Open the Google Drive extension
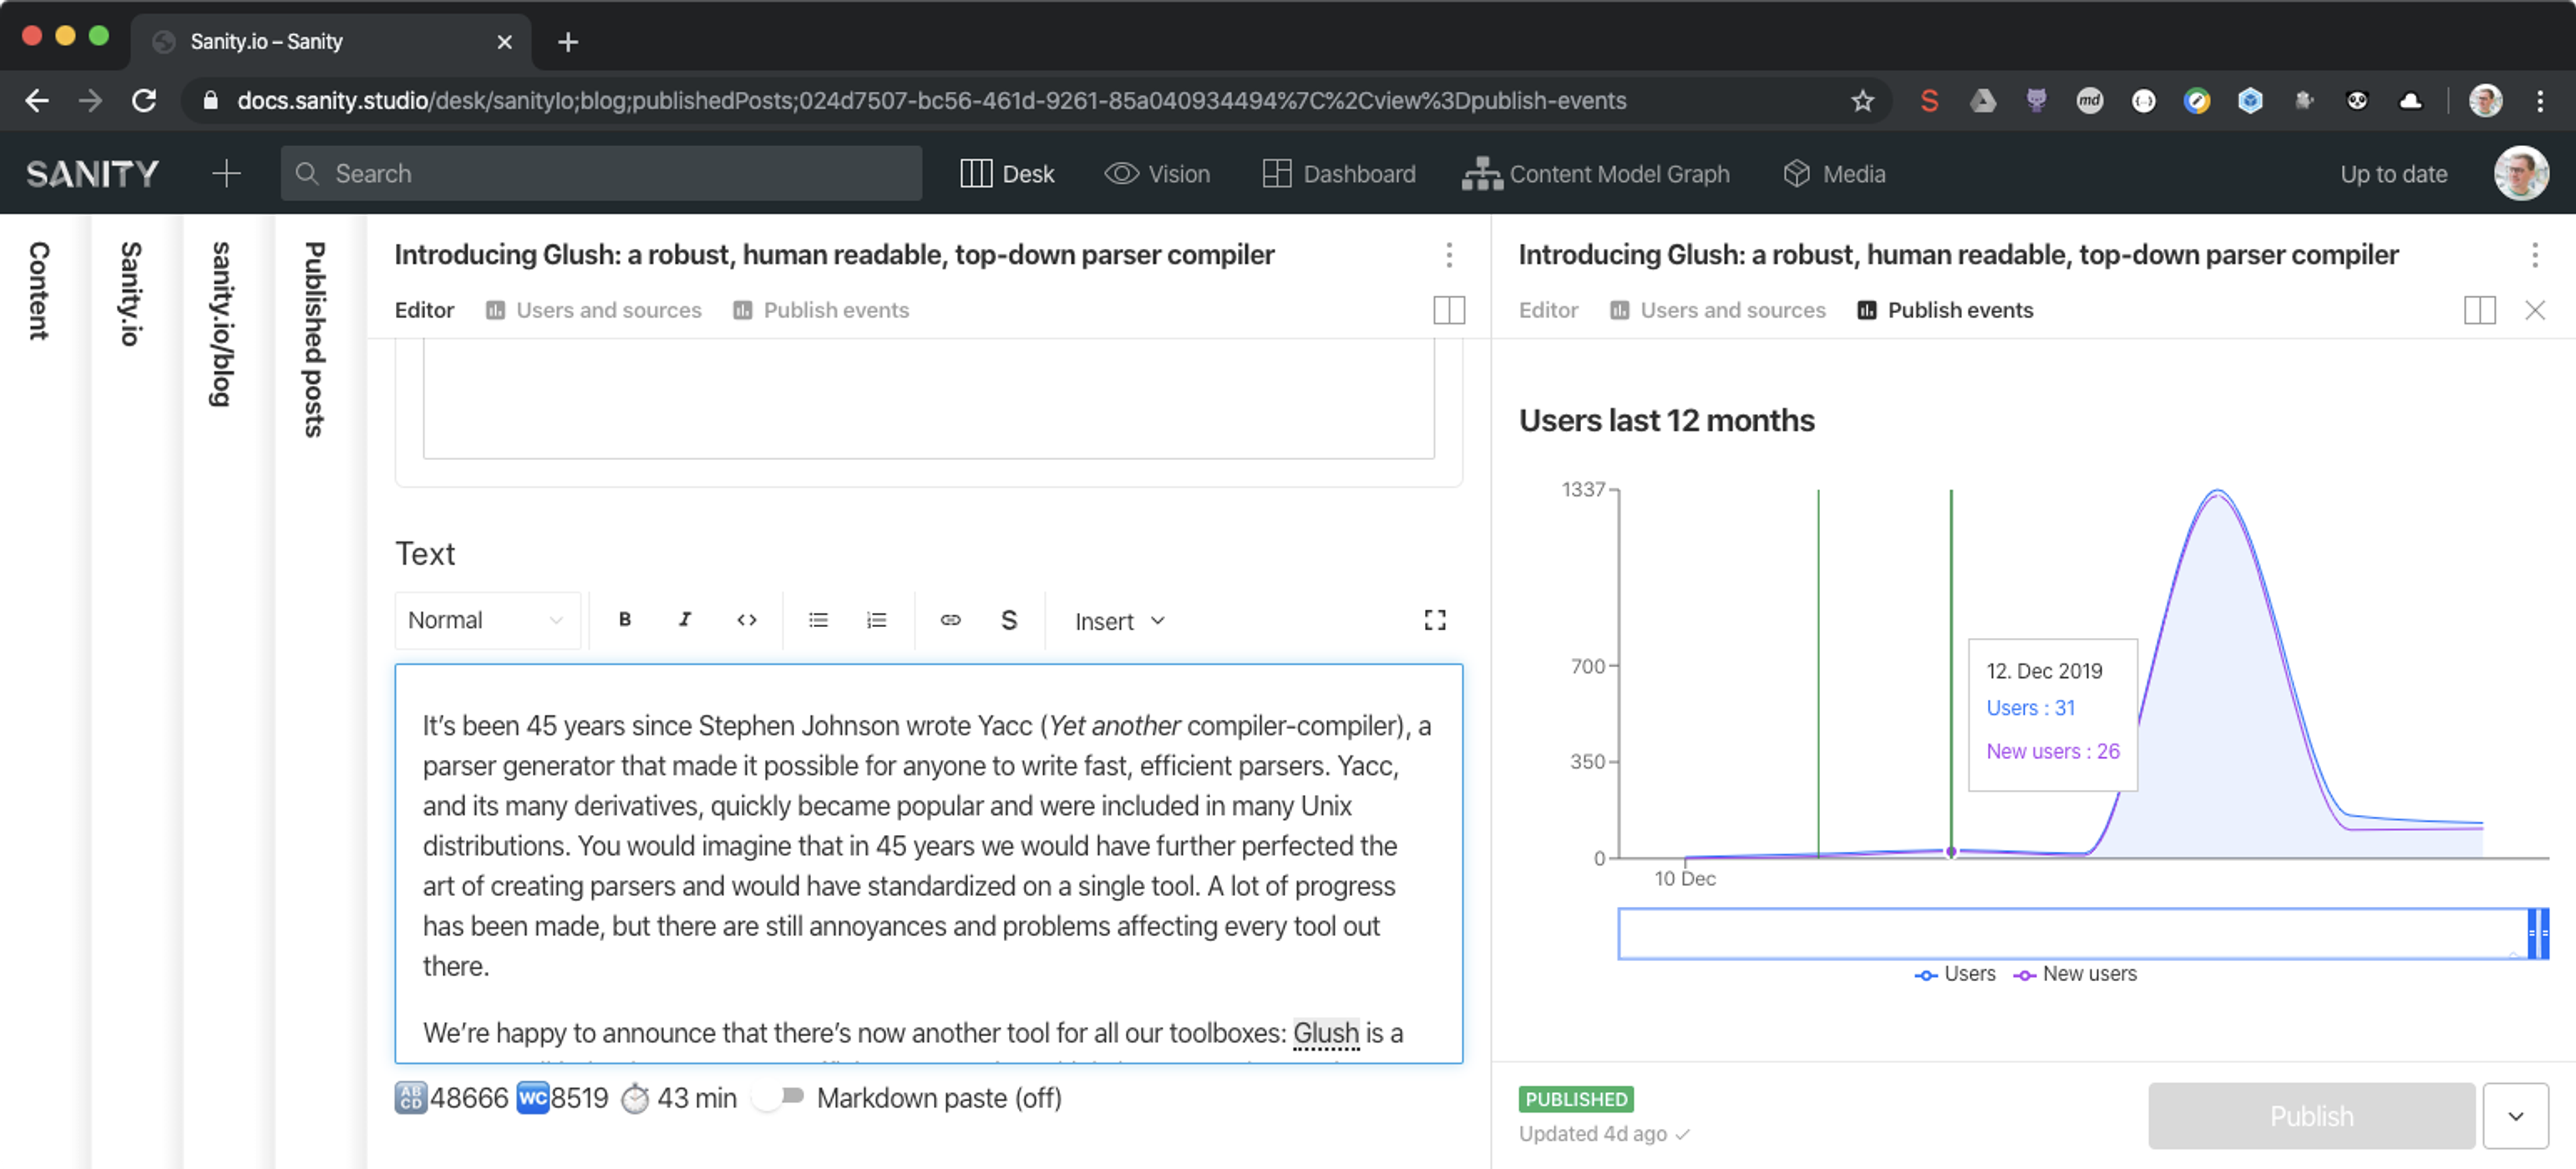The image size is (2576, 1169). point(1983,100)
